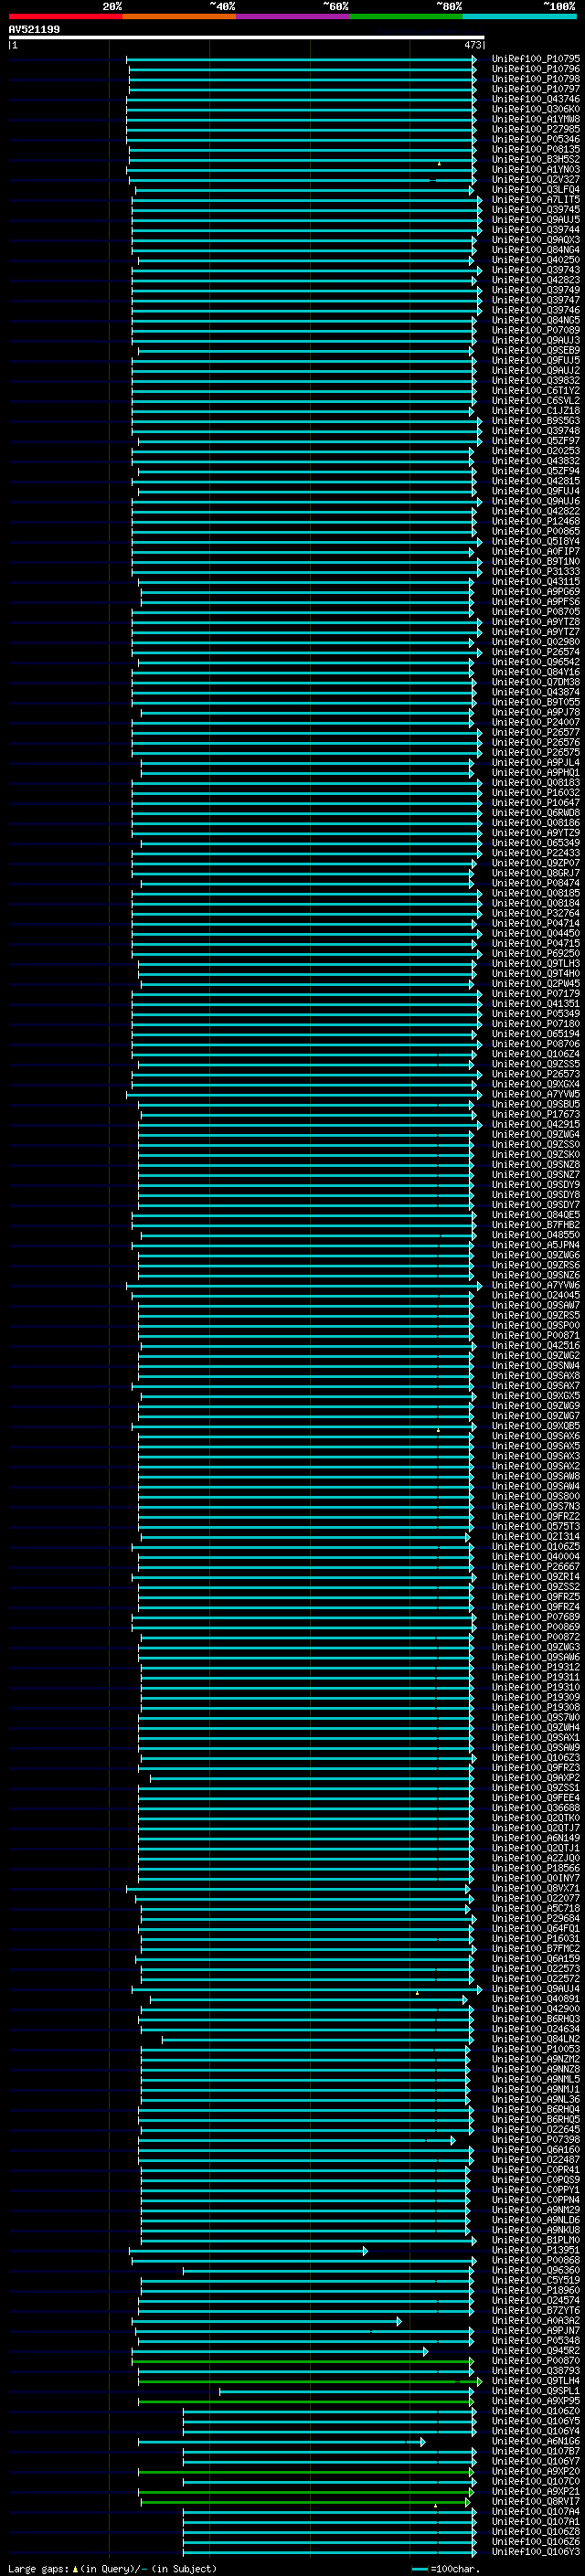Select the UniRef100_P00865 label
This screenshot has height=2576, width=585.
(x=535, y=531)
